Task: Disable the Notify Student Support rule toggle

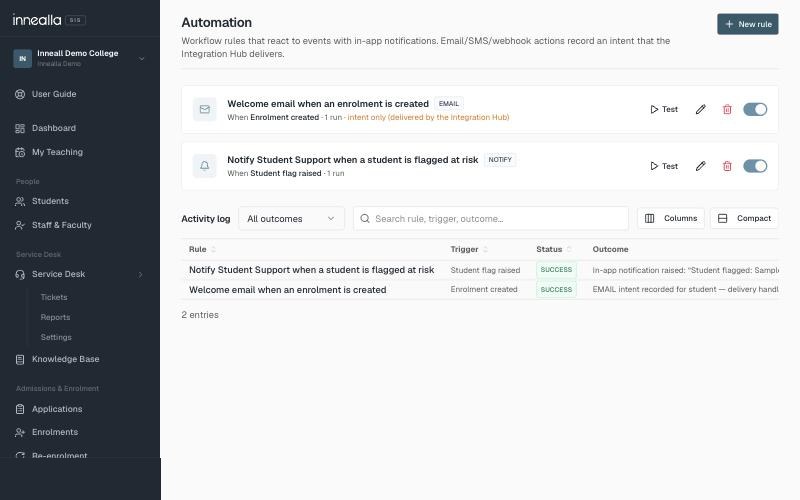Action: 755,166
